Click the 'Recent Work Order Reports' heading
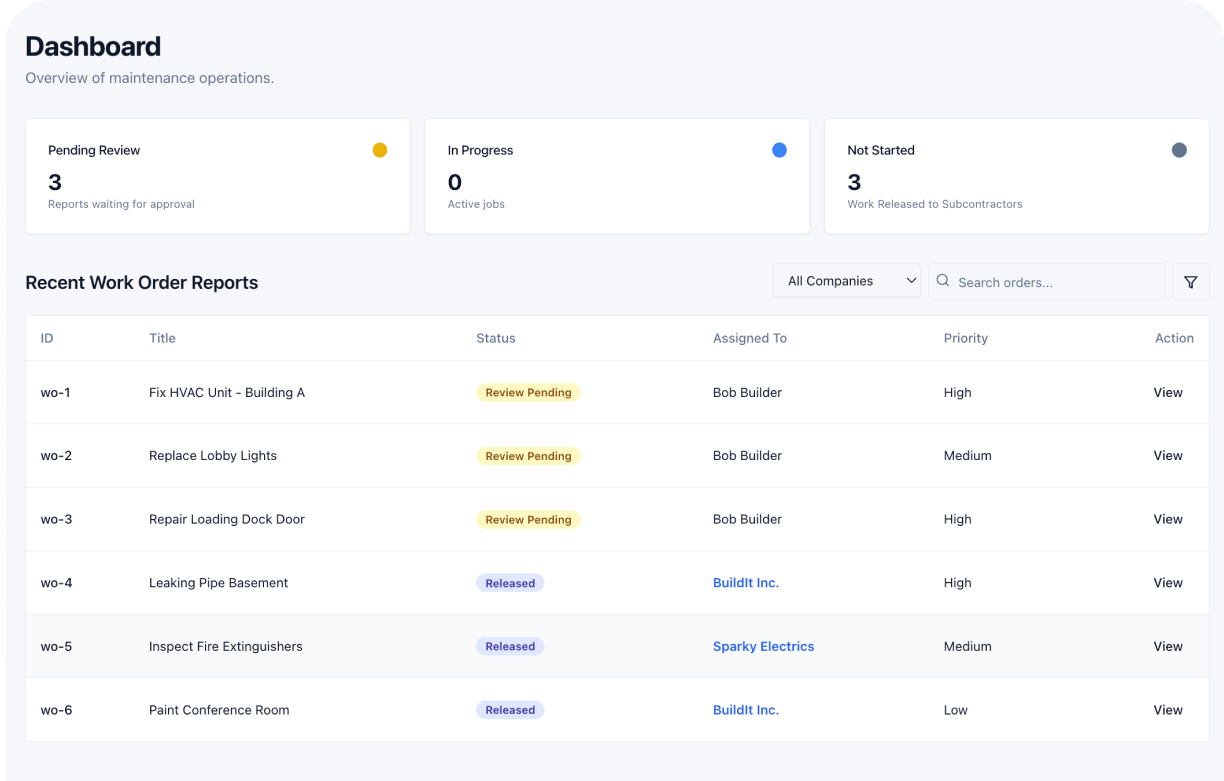 tap(142, 283)
